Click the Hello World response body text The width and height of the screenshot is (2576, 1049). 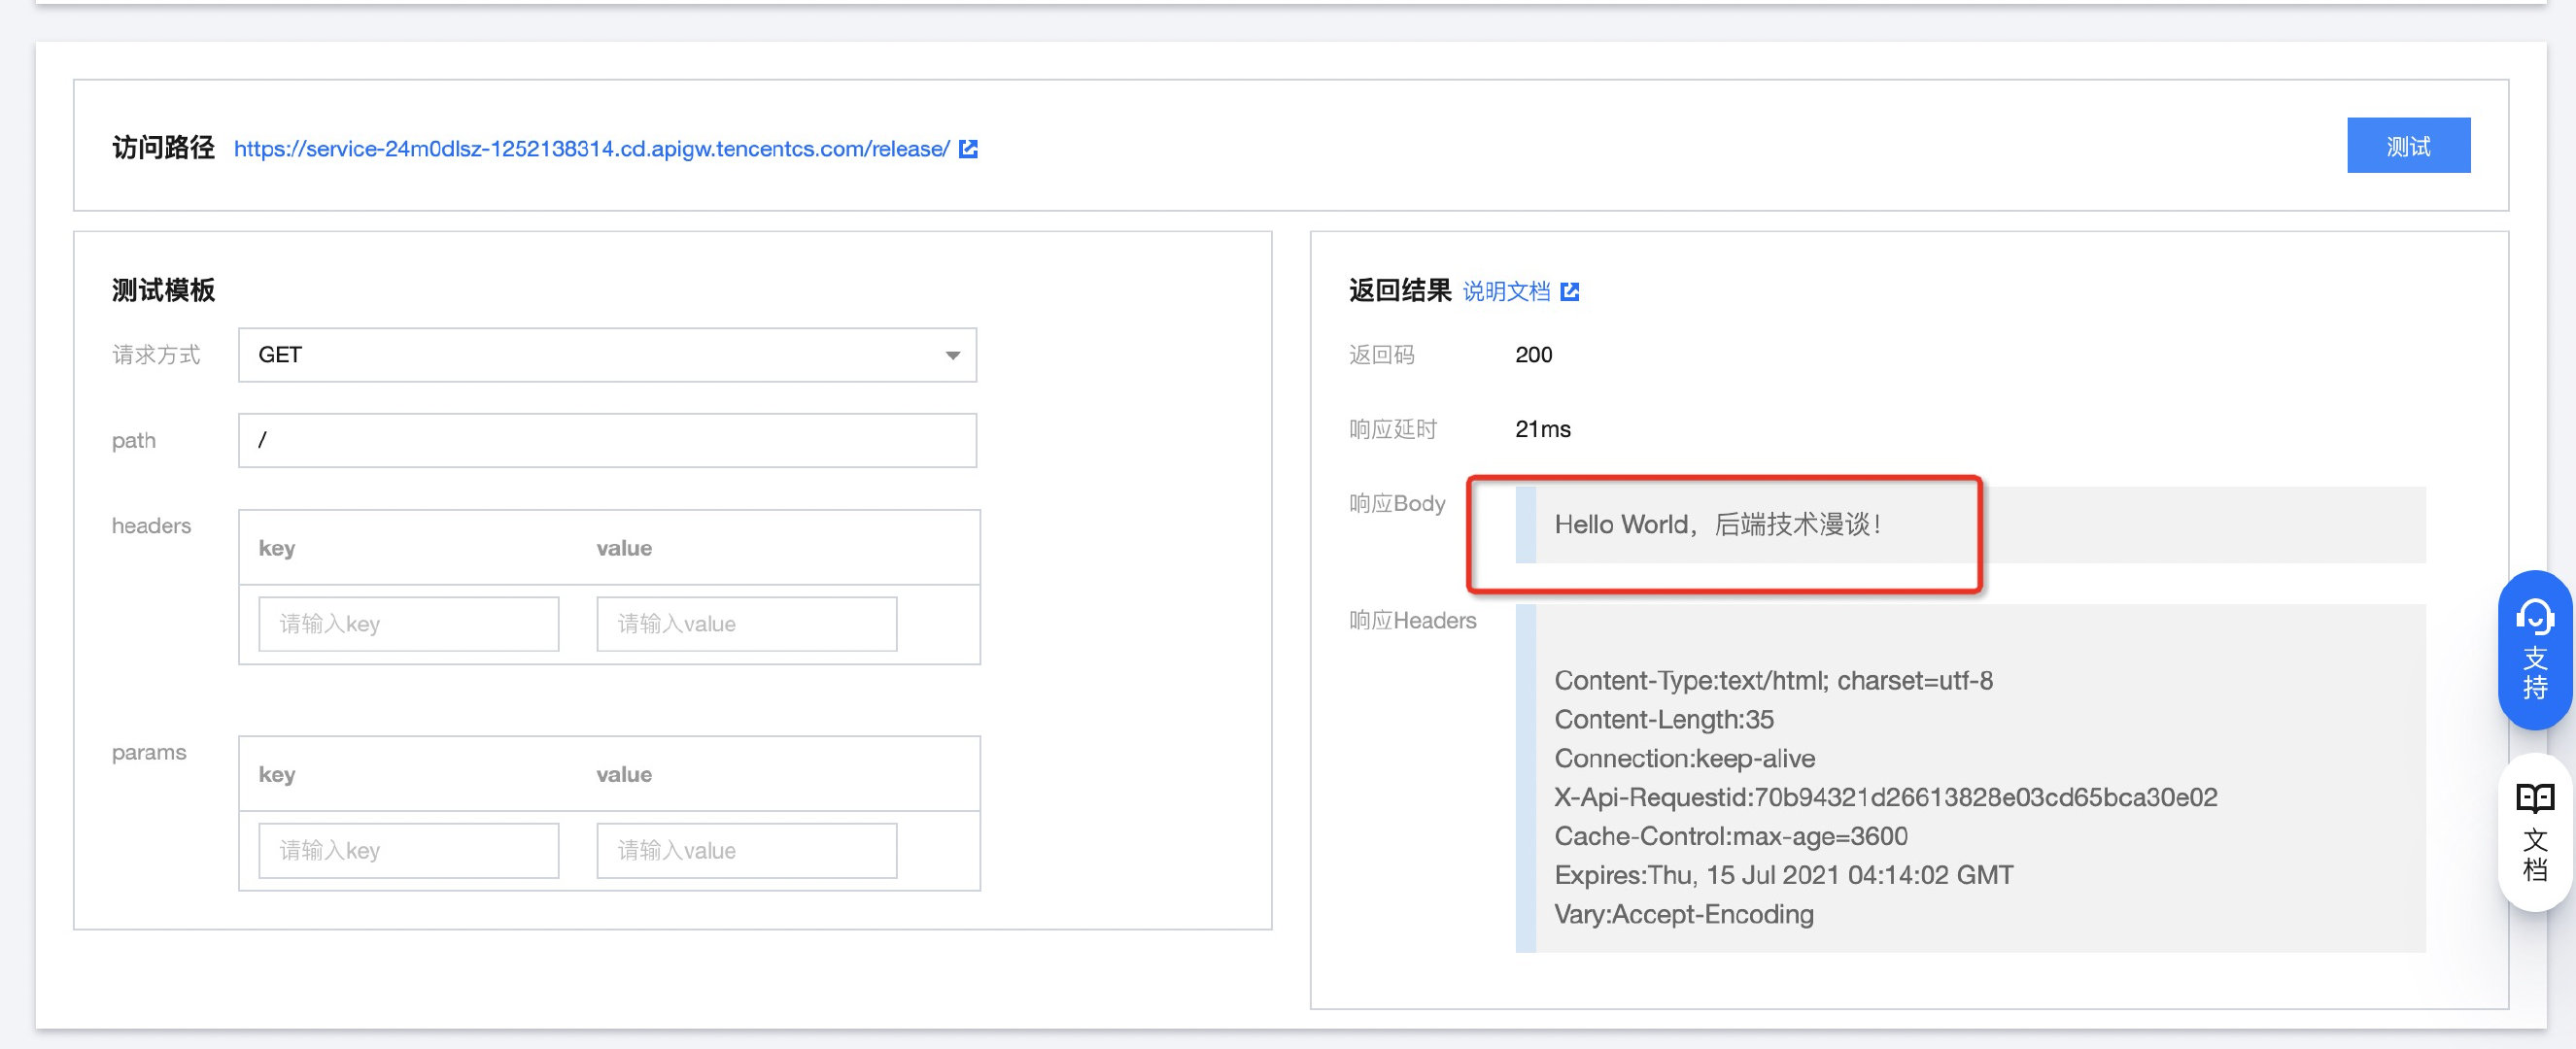coord(1717,525)
